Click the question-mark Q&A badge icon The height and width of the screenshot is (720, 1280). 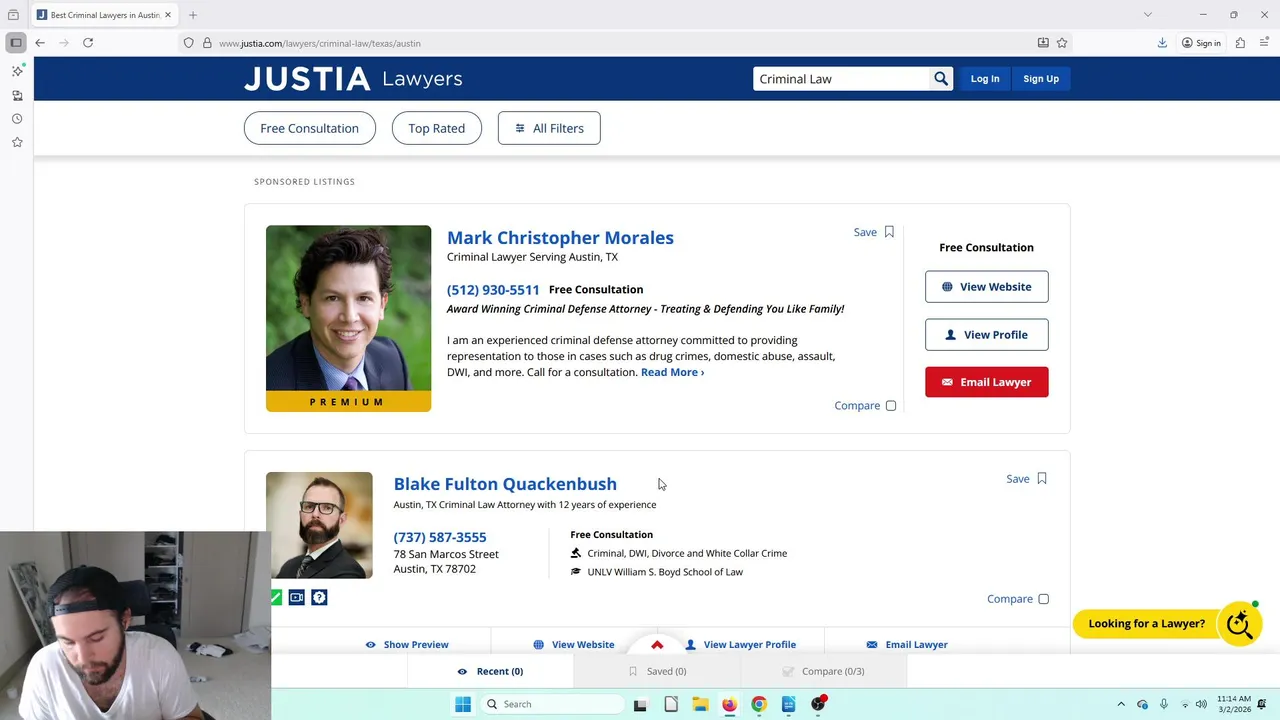click(319, 597)
